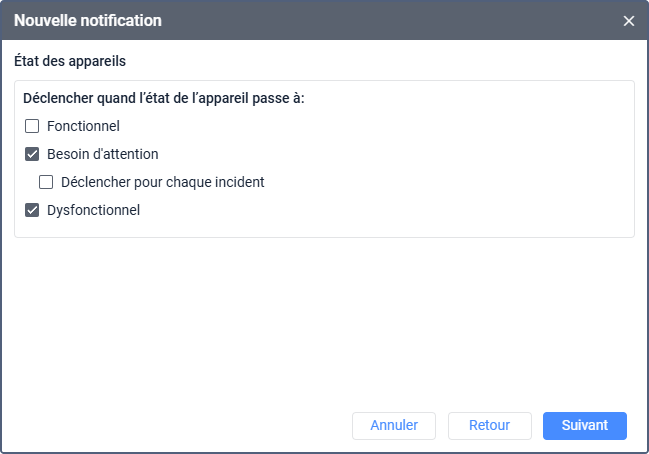Click the blank title bar area left of the X
This screenshot has width=649, height=454.
click(x=400, y=21)
